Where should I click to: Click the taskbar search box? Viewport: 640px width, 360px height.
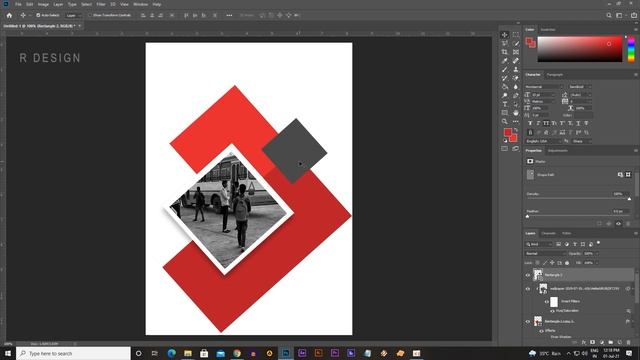coord(73,353)
